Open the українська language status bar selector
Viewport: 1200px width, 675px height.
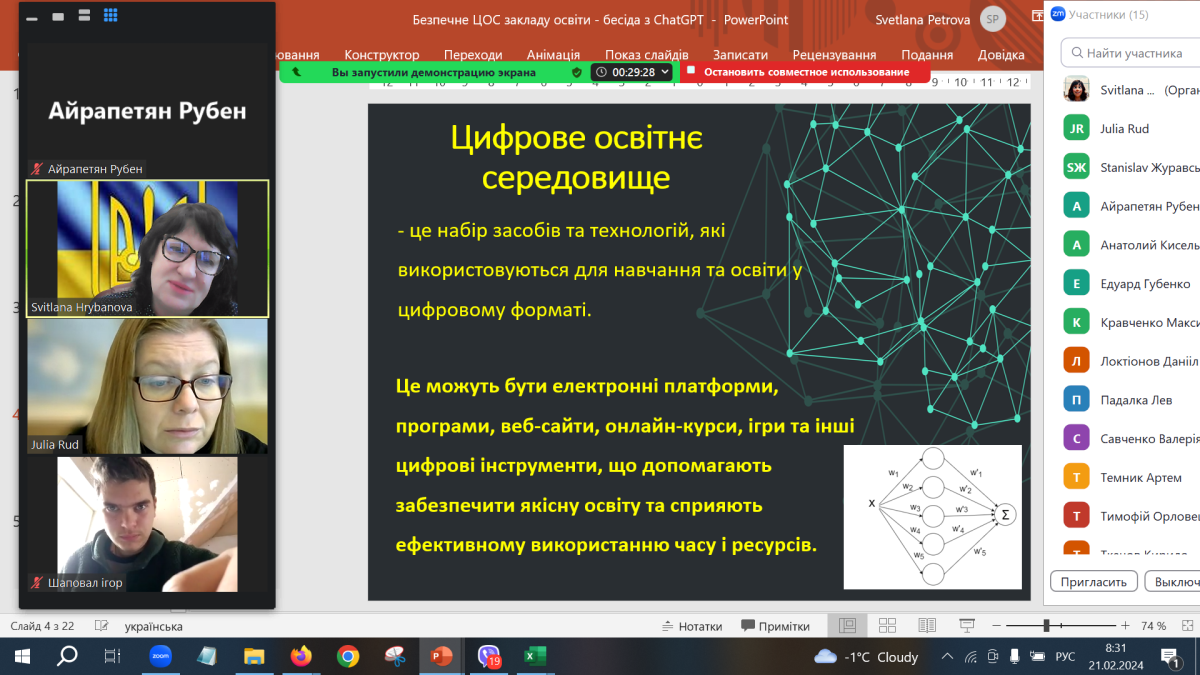pos(153,626)
